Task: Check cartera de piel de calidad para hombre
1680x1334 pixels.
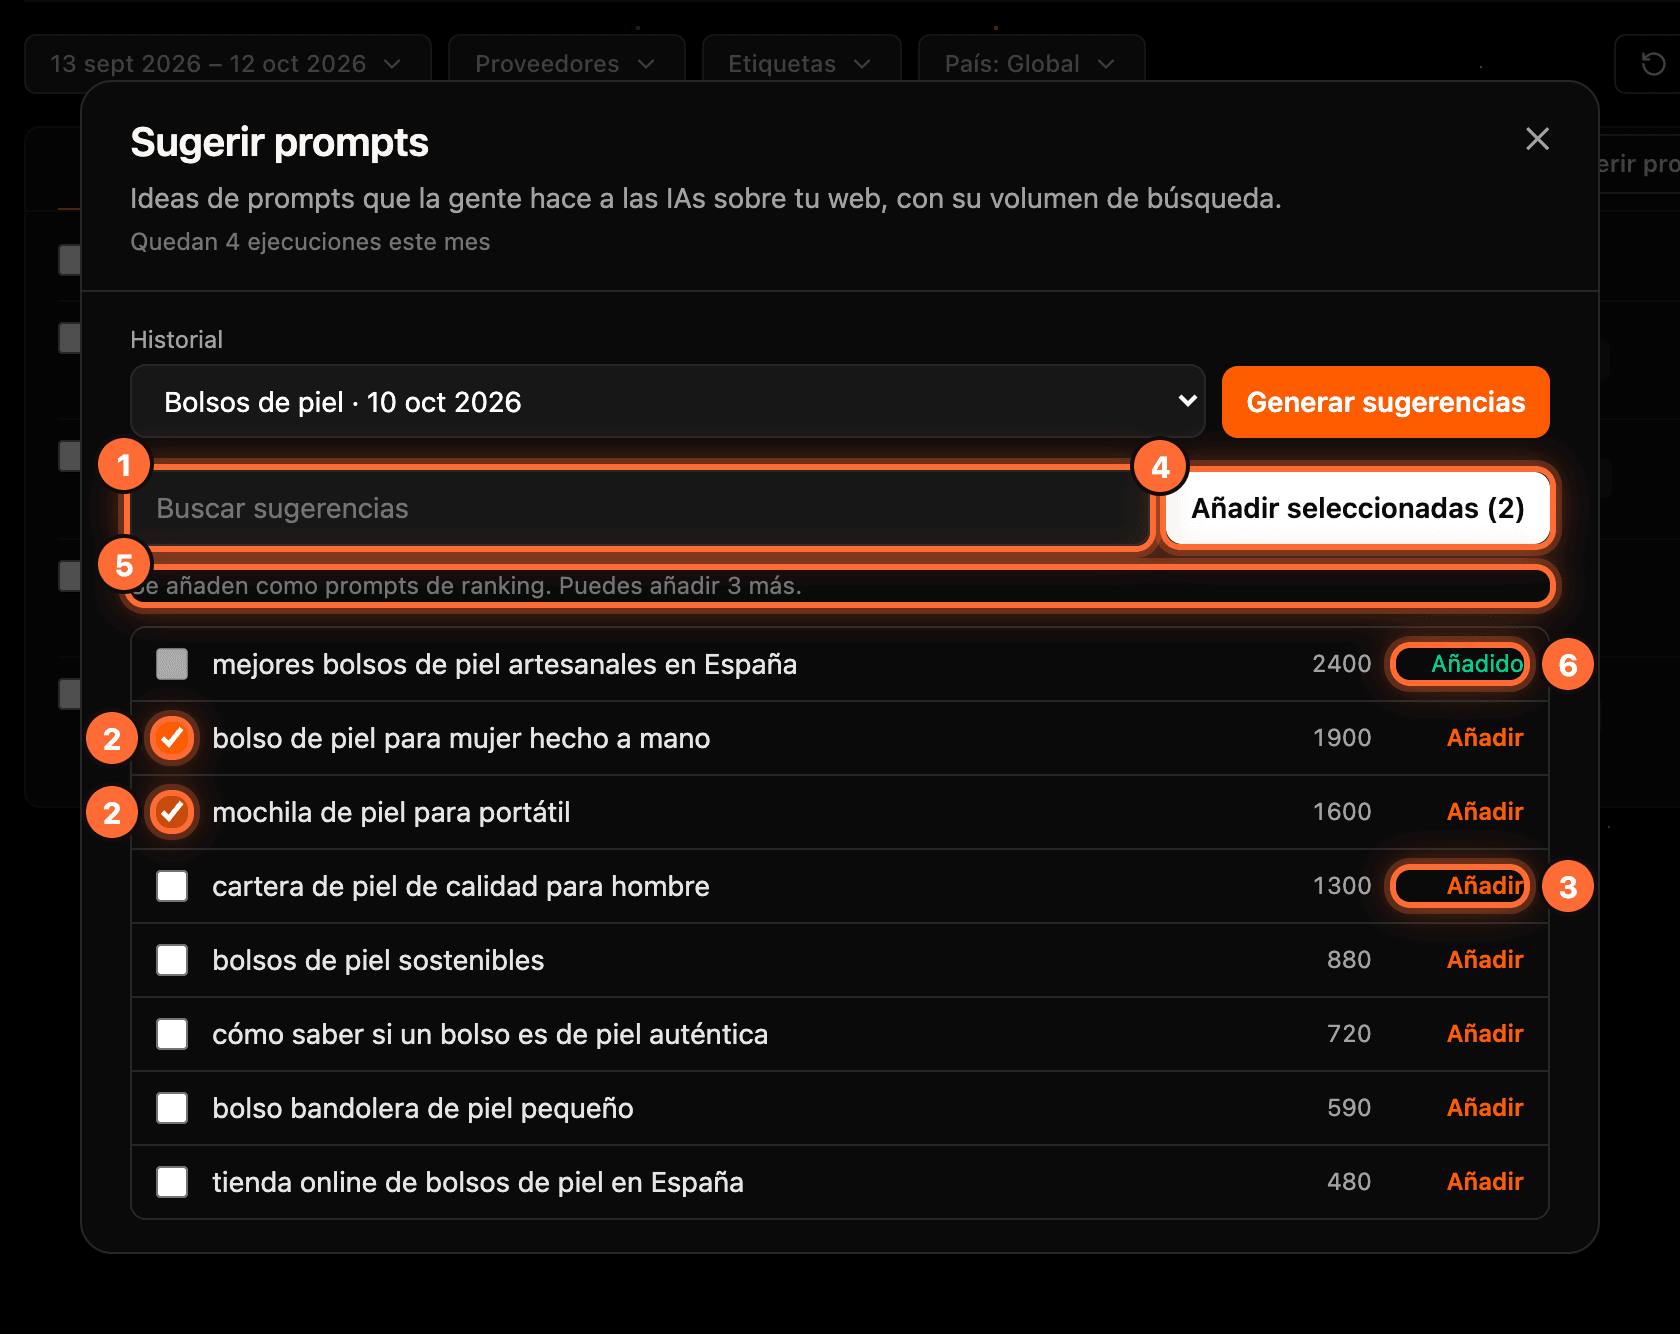Action: (x=172, y=886)
